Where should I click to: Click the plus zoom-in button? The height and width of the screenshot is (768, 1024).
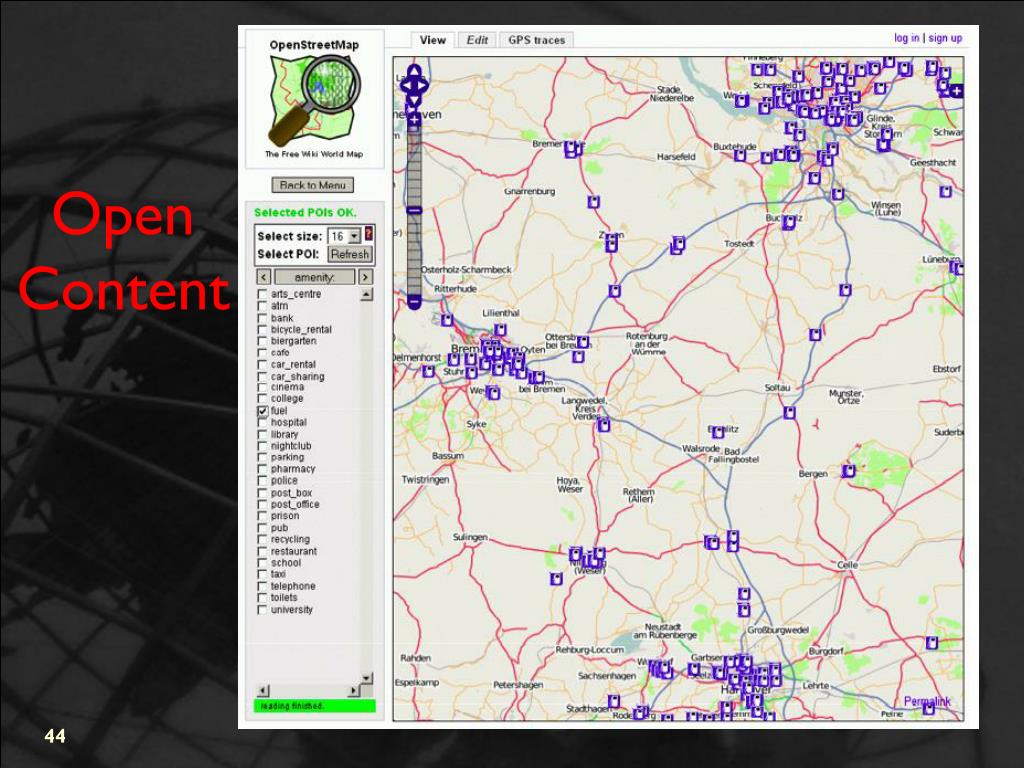[x=413, y=120]
